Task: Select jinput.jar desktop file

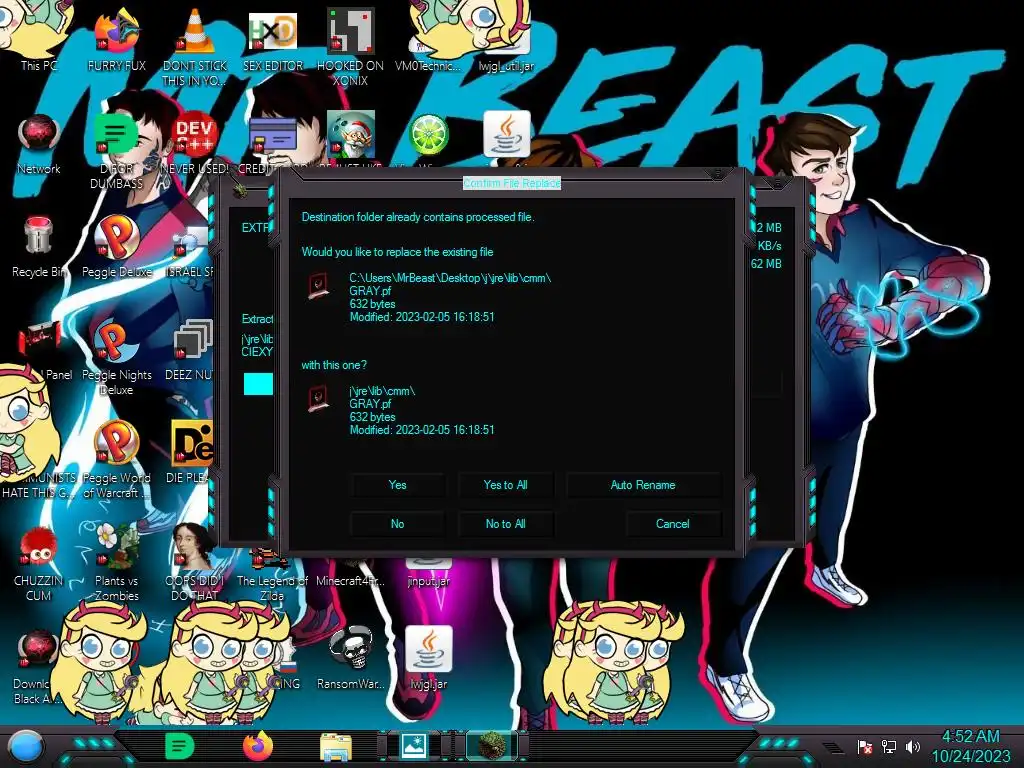Action: pos(428,573)
